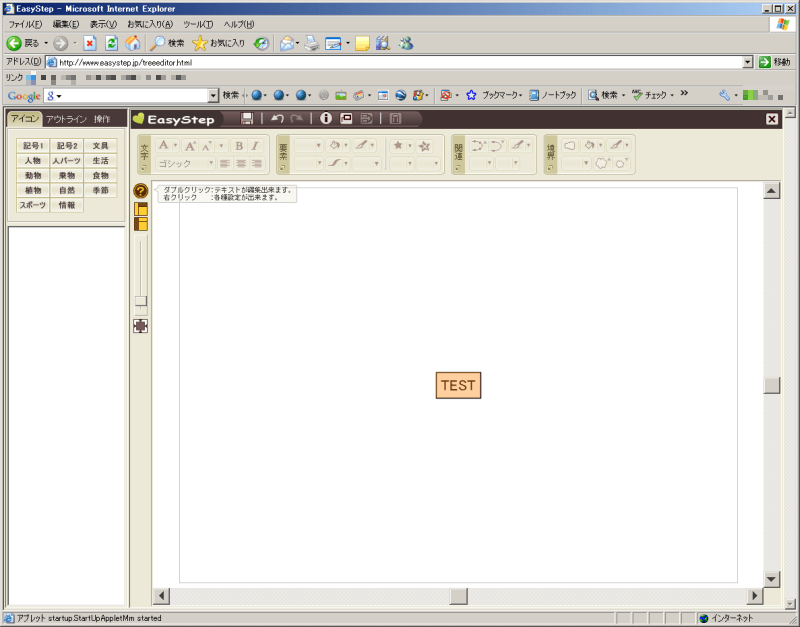Open the ファイル(F) menu
This screenshot has height=627, width=800.
pyautogui.click(x=25, y=24)
